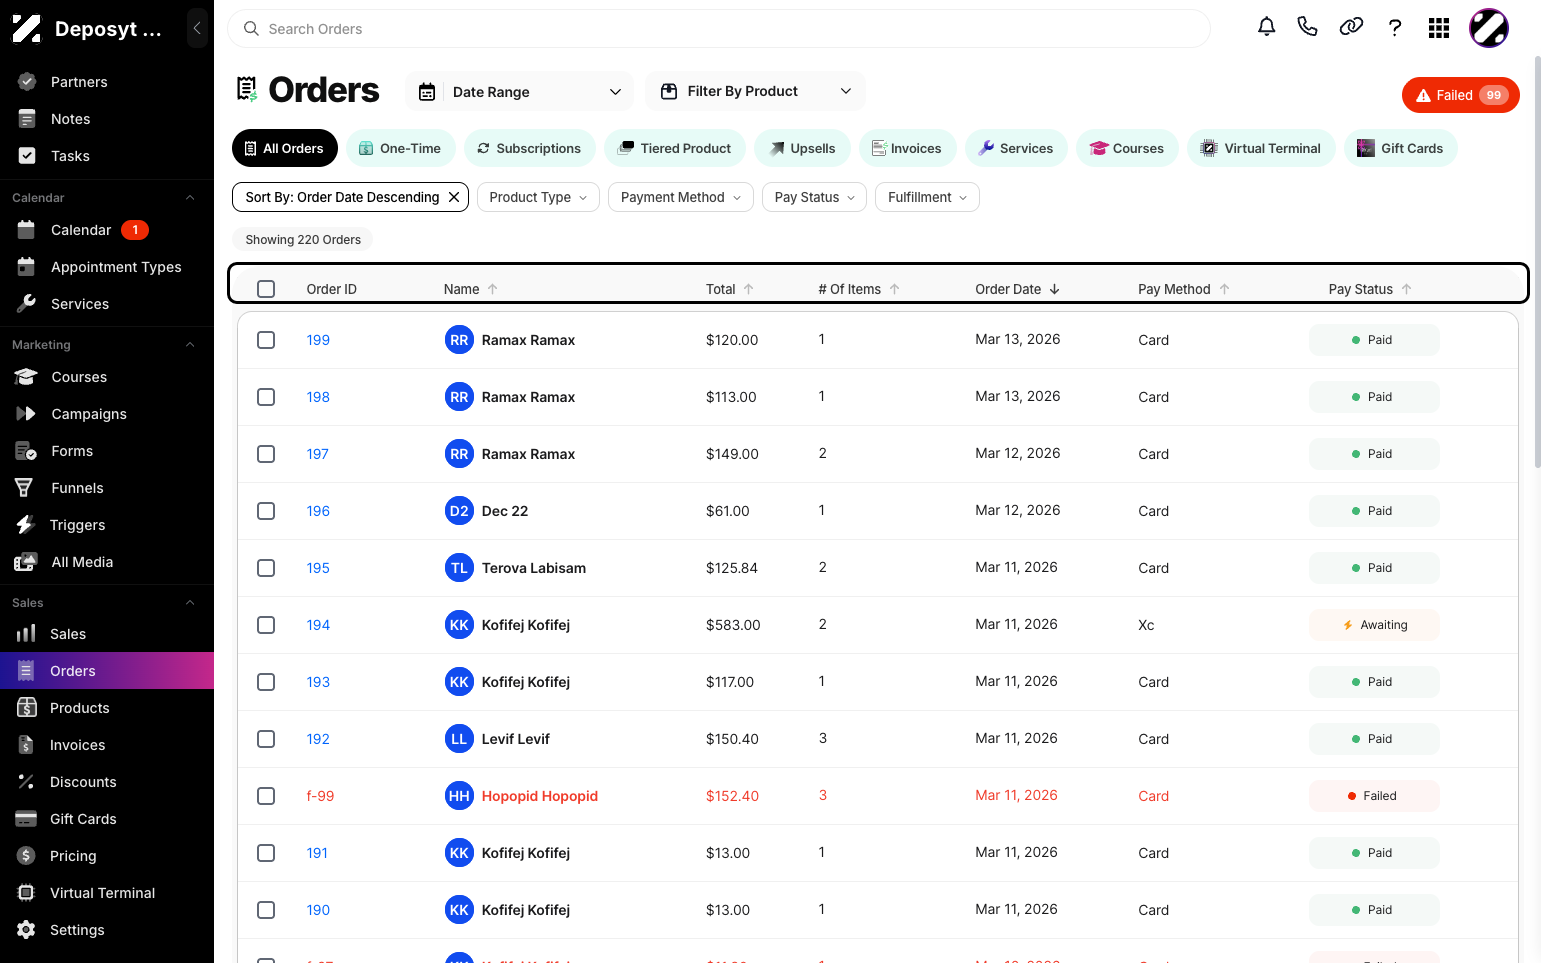Remove the Sort By Order Date filter
1541x963 pixels.
454,197
